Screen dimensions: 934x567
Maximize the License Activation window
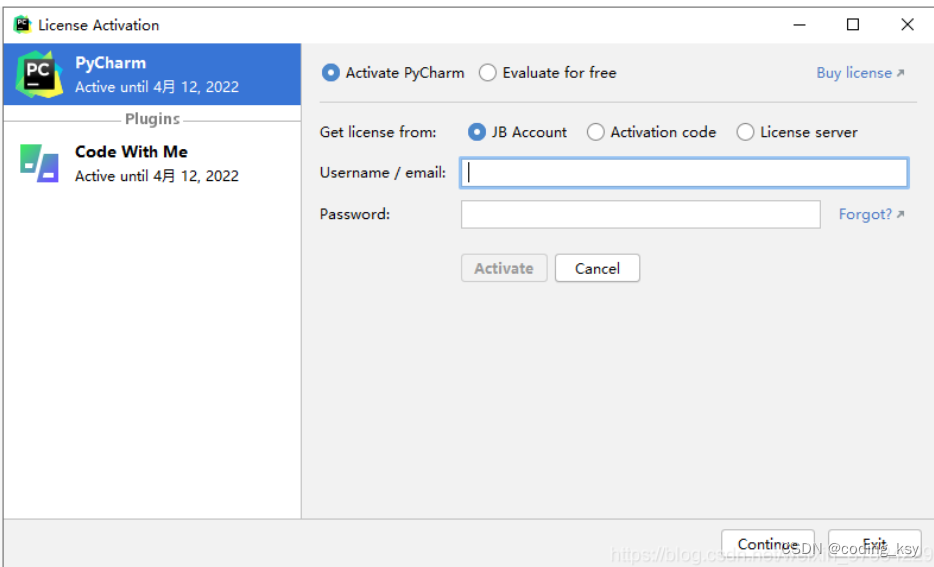click(x=853, y=24)
